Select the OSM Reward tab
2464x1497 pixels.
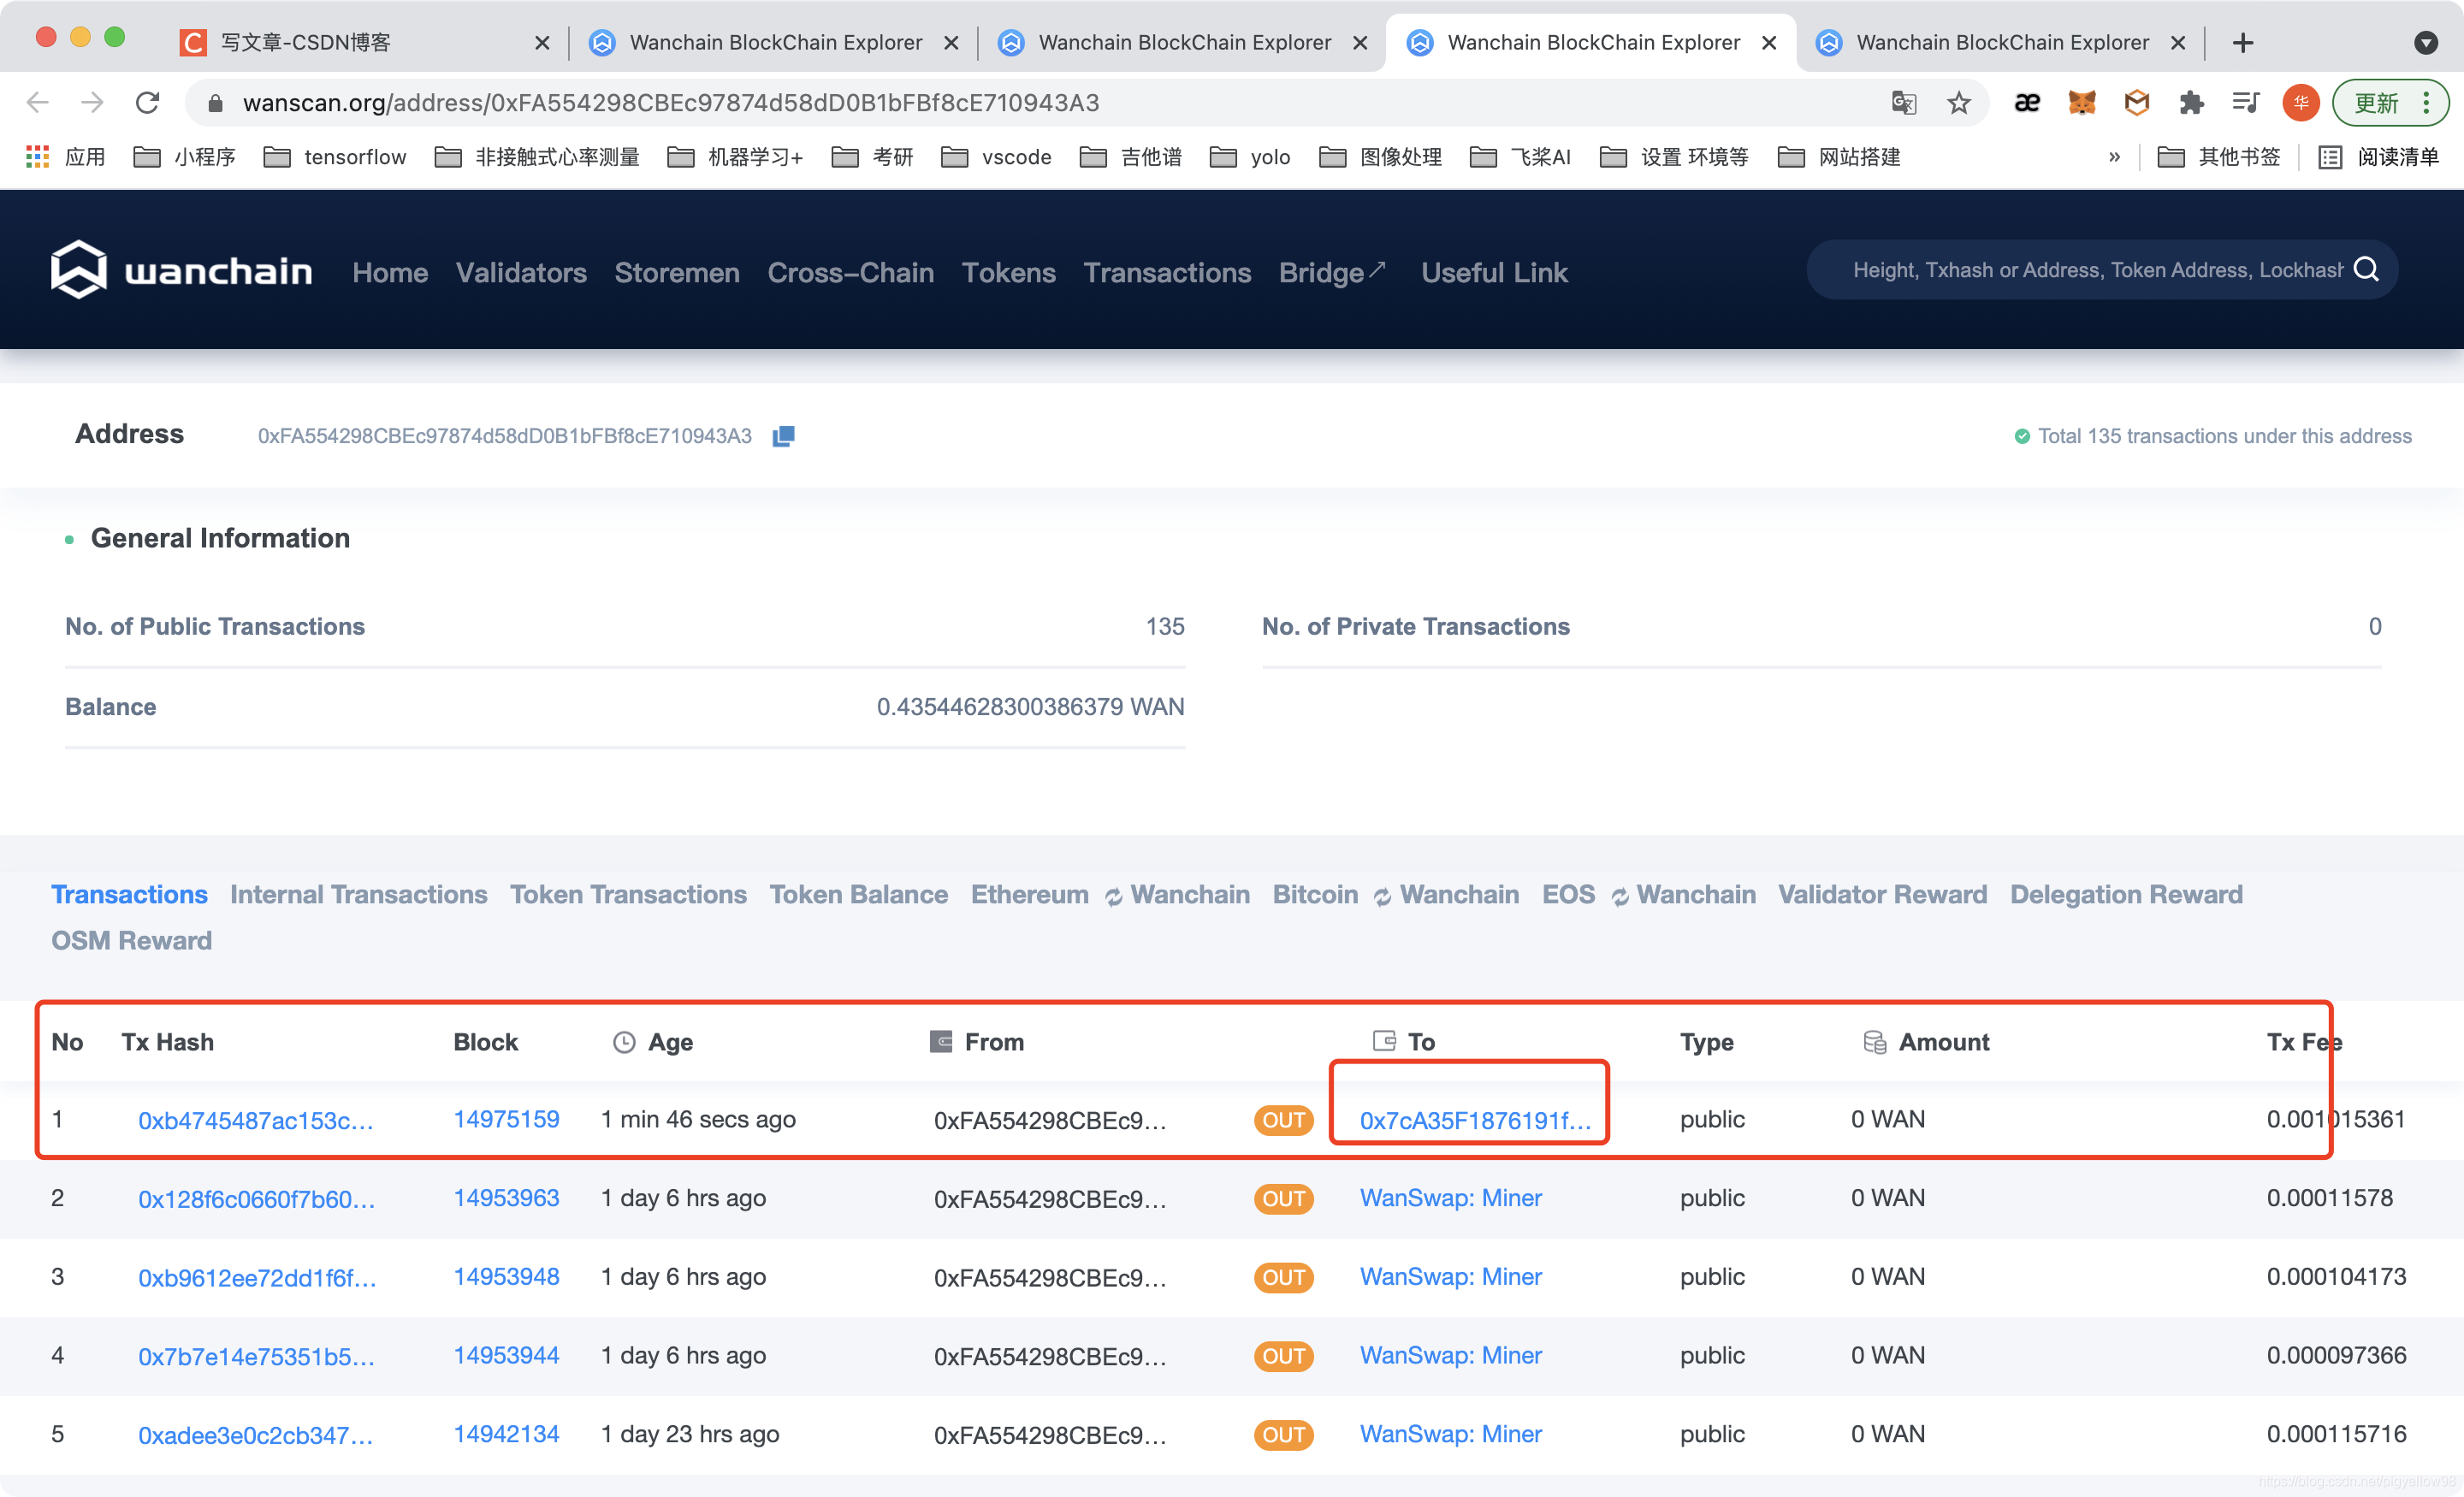coord(131,940)
